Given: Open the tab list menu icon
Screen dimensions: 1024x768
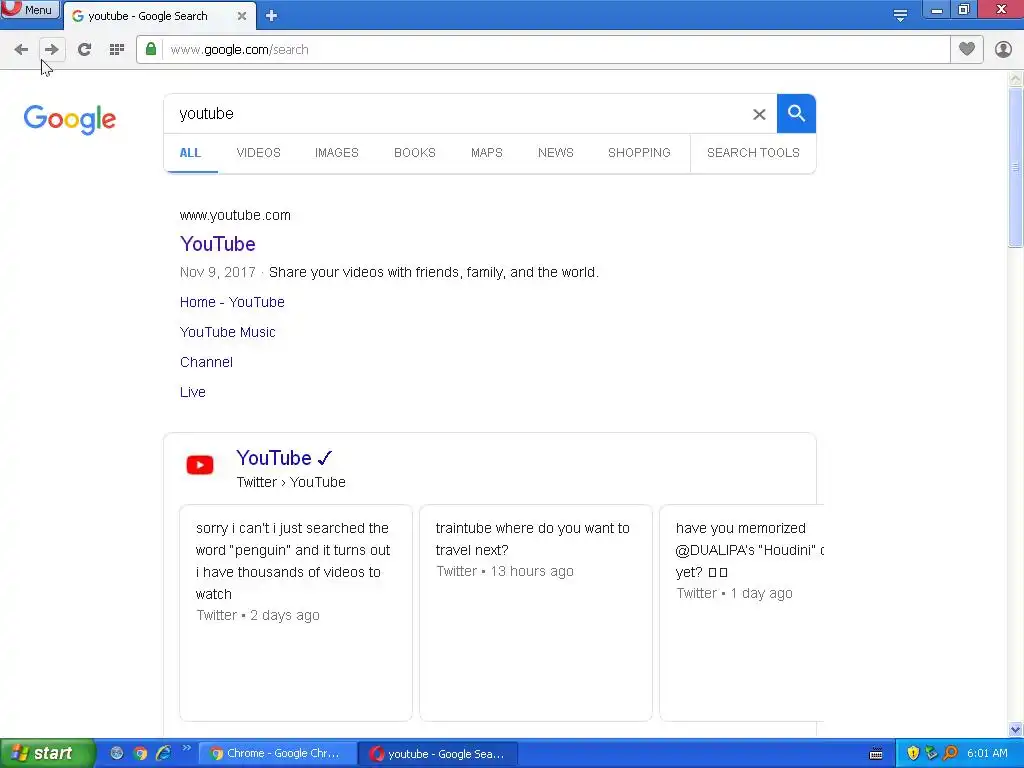Looking at the screenshot, I should (900, 15).
